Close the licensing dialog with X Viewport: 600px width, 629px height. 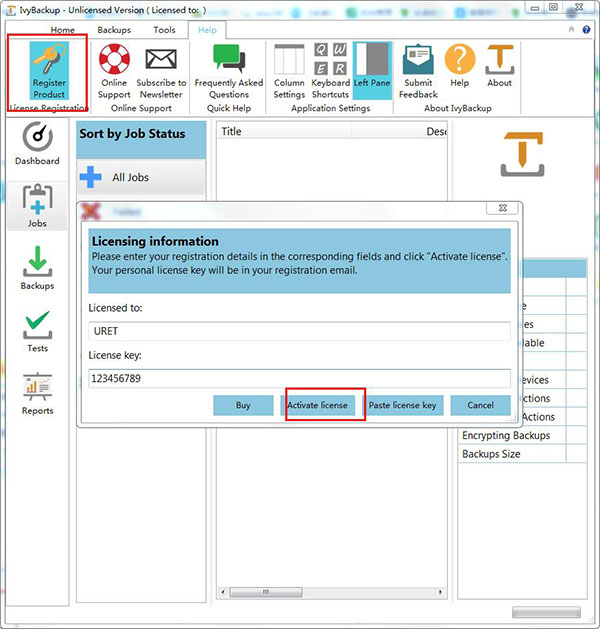(502, 207)
